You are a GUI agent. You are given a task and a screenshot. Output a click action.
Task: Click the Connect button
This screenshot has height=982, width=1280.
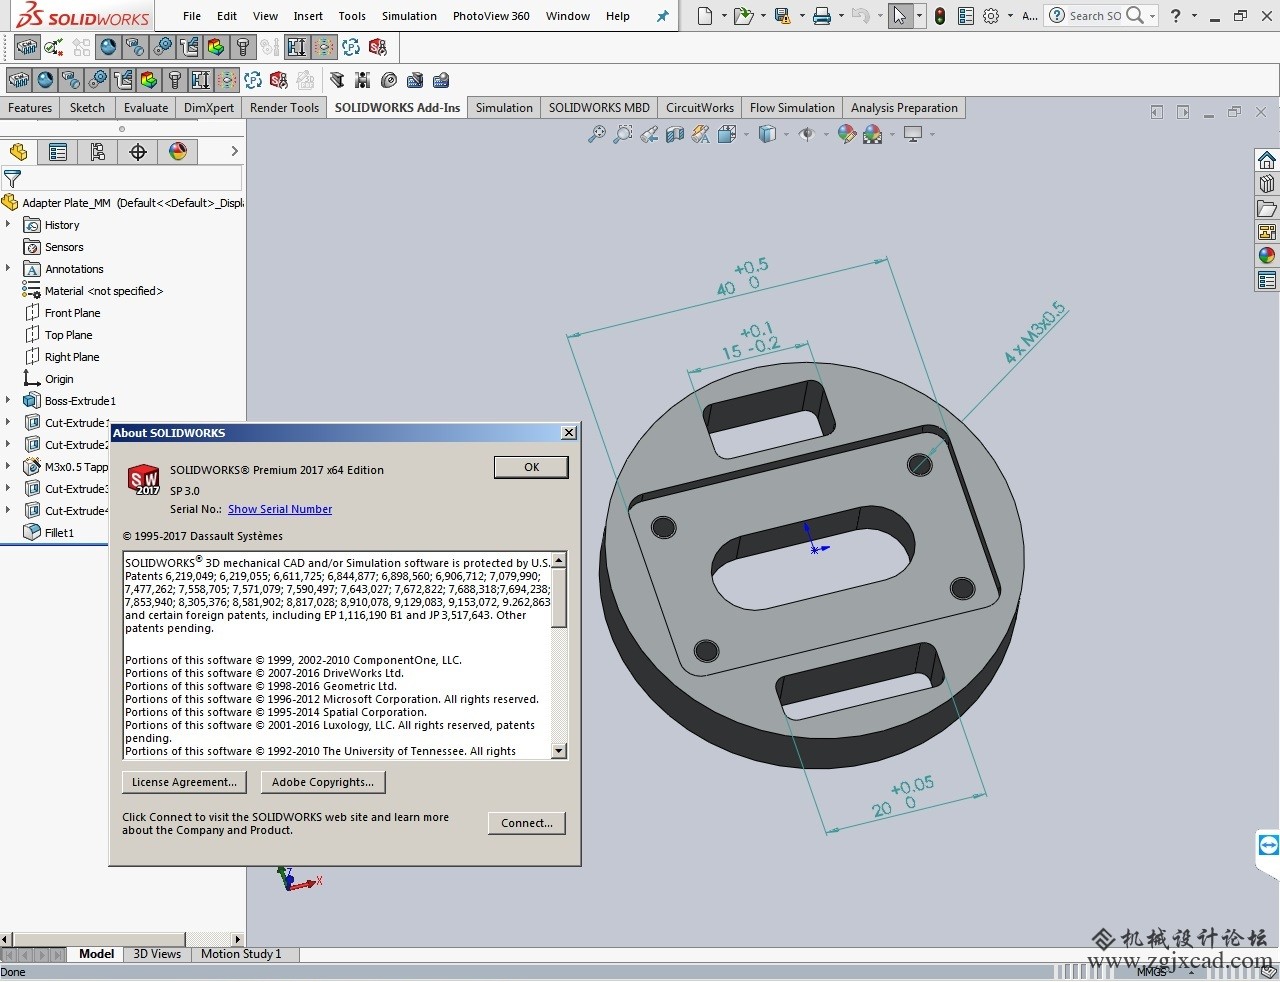(527, 823)
